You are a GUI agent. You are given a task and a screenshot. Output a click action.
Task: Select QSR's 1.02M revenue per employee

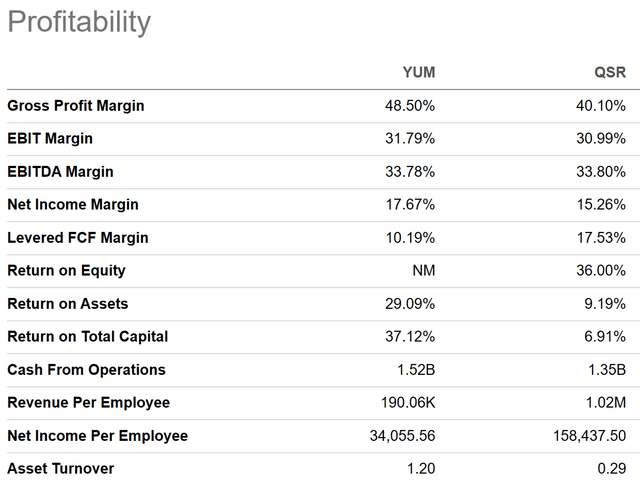pyautogui.click(x=604, y=402)
